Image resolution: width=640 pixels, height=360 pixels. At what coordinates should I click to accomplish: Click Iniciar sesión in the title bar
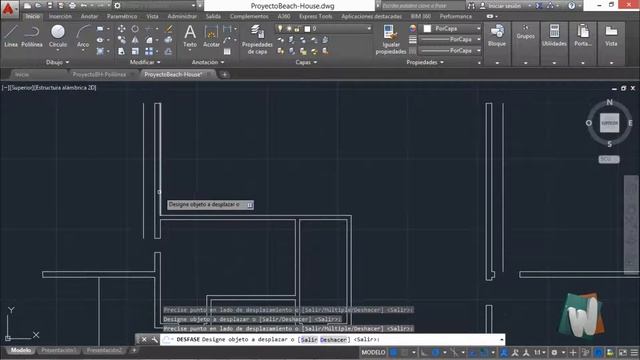504,6
